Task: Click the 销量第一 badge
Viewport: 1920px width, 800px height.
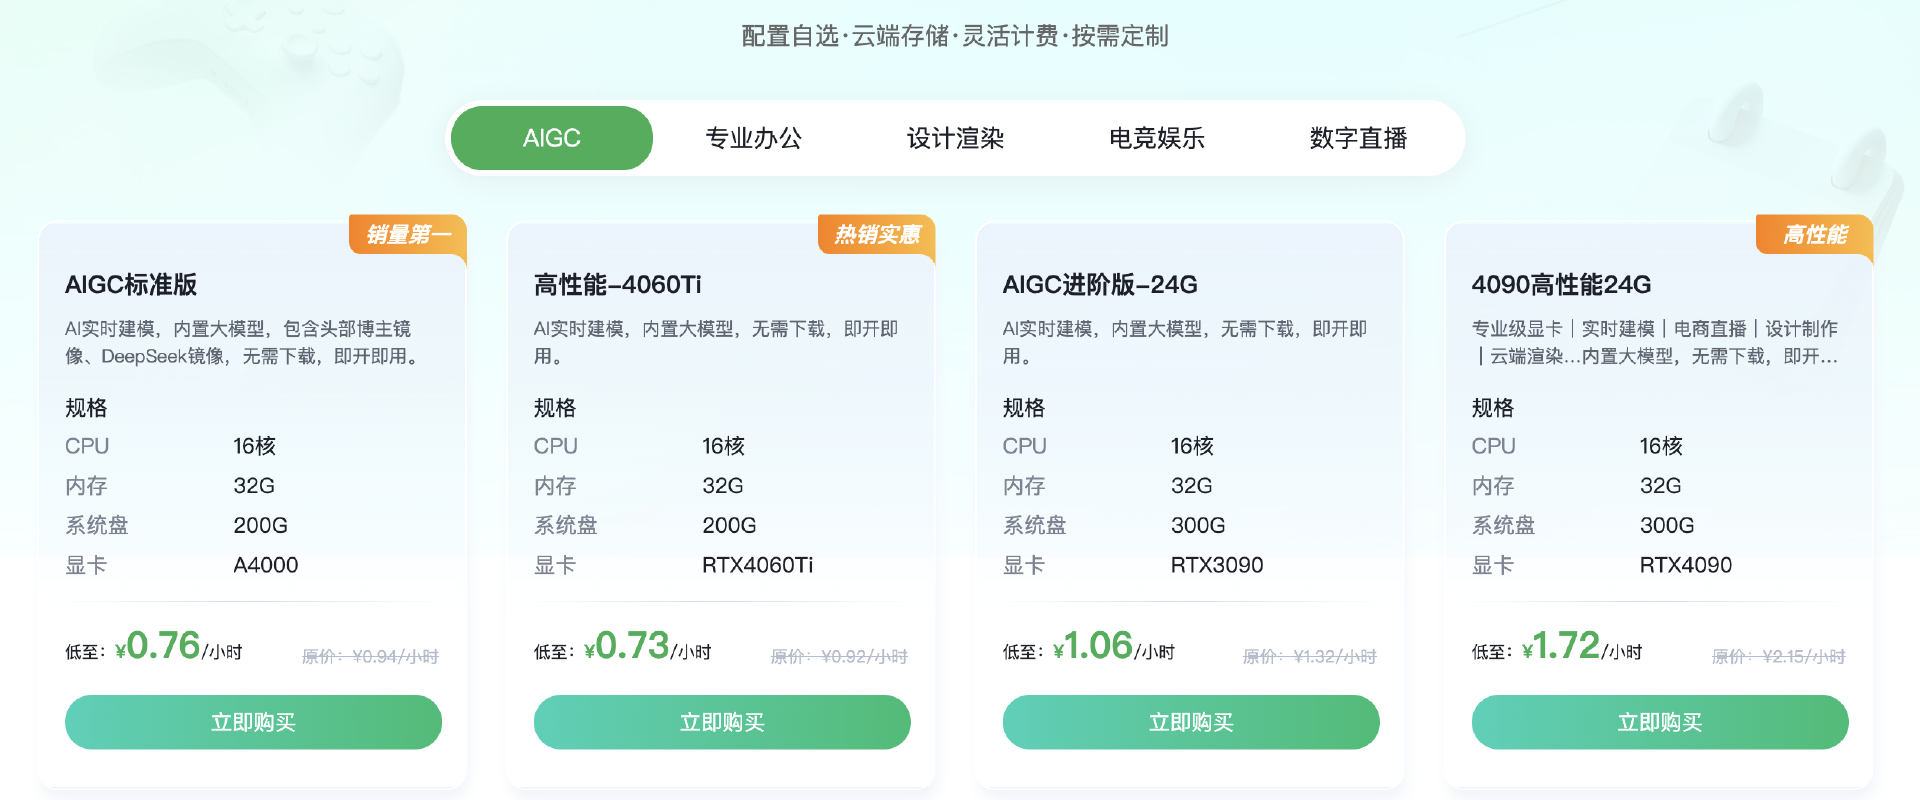Action: 408,235
